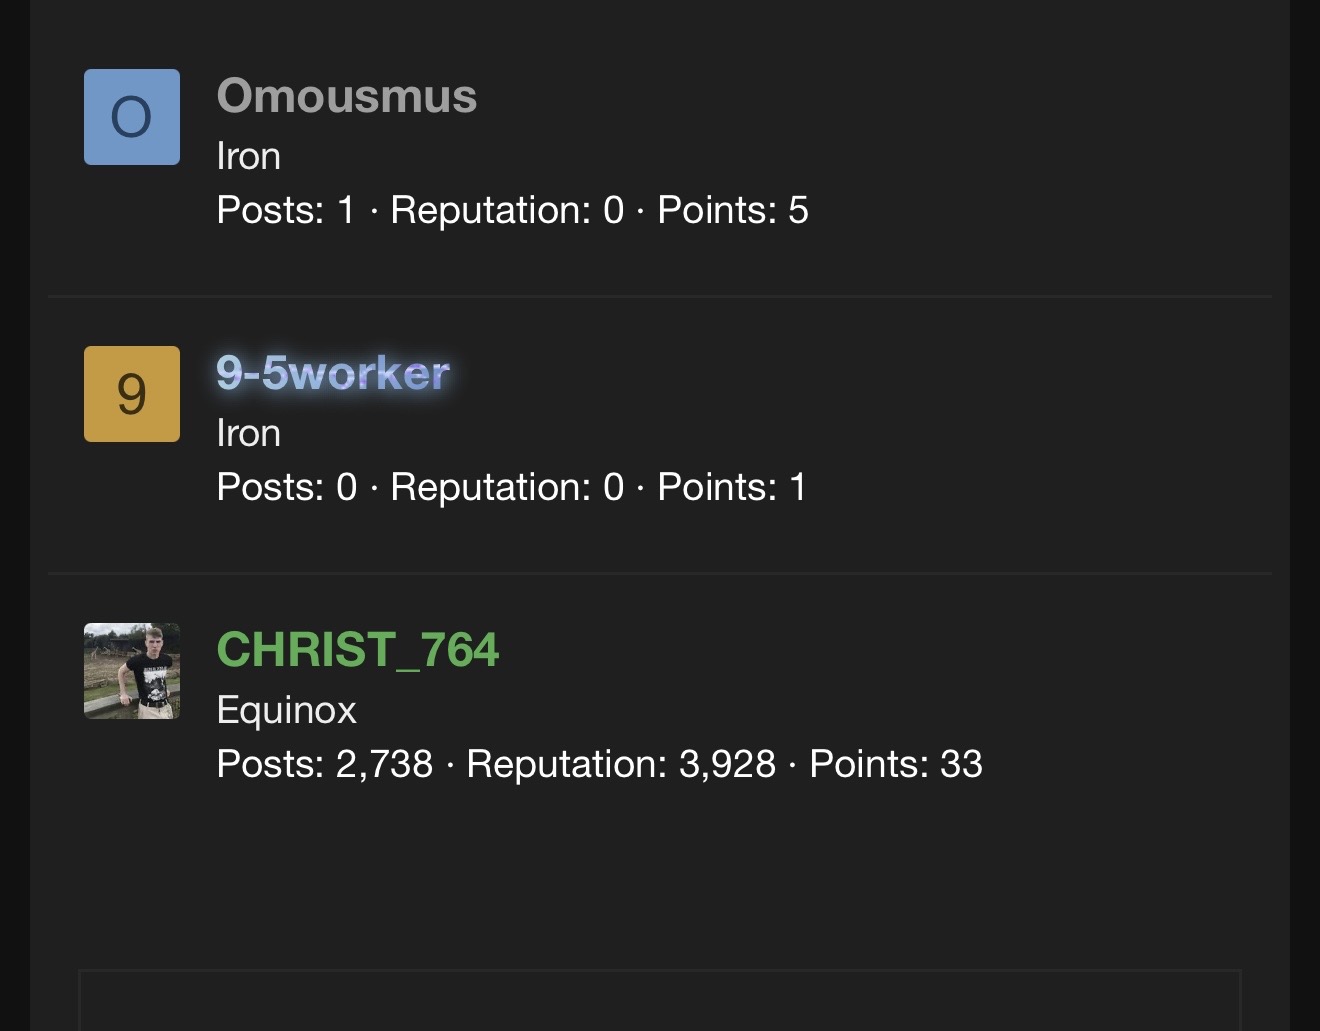The image size is (1320, 1031).
Task: Click "Posts: 1" for Omousmus
Action: point(286,210)
